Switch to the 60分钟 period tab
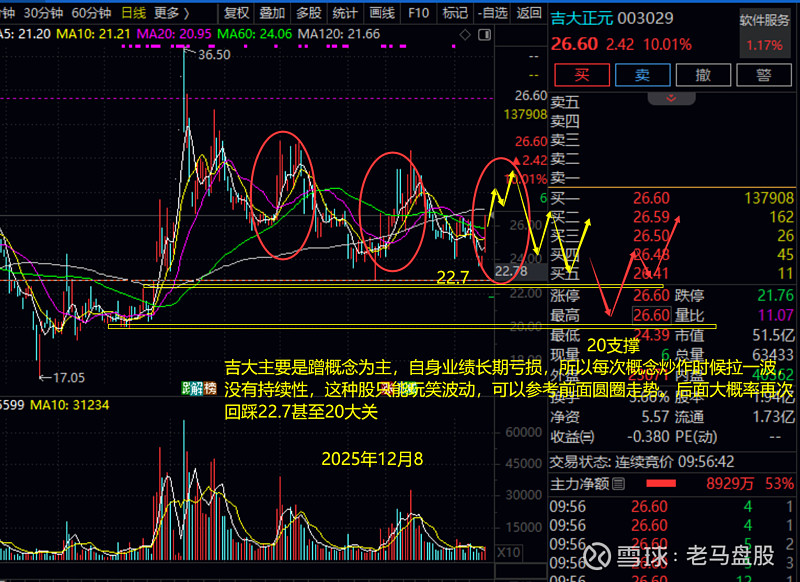This screenshot has height=582, width=800. (91, 13)
